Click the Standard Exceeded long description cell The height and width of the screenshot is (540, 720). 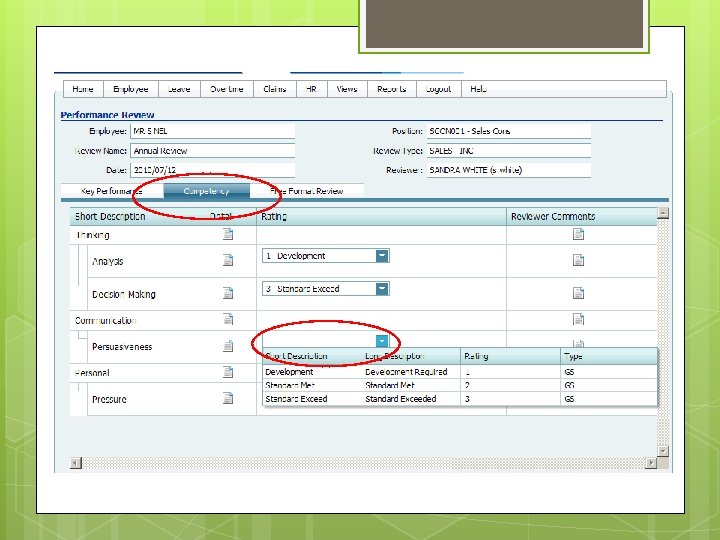pos(401,399)
